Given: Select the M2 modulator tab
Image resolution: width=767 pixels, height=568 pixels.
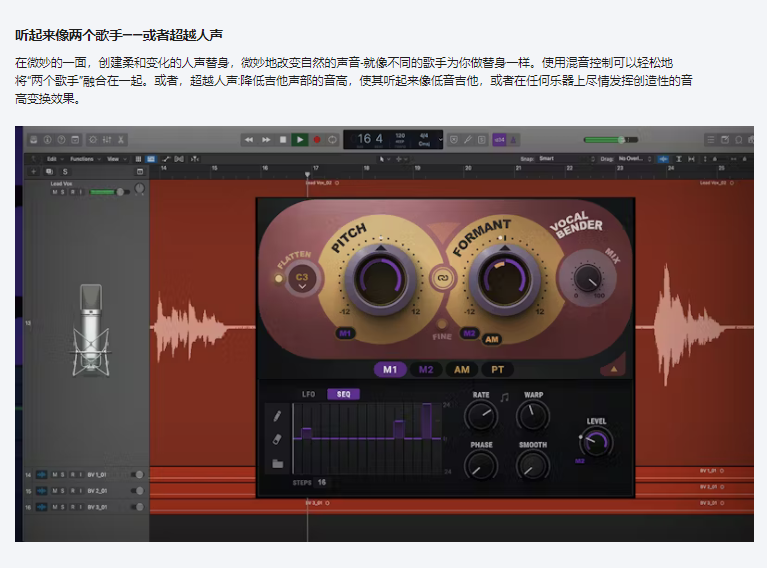Looking at the screenshot, I should (426, 370).
